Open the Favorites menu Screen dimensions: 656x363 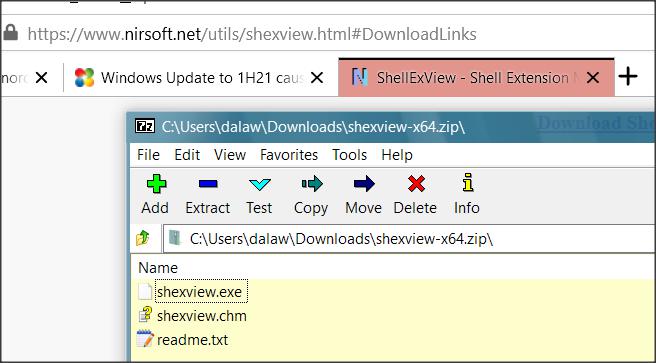[x=289, y=155]
